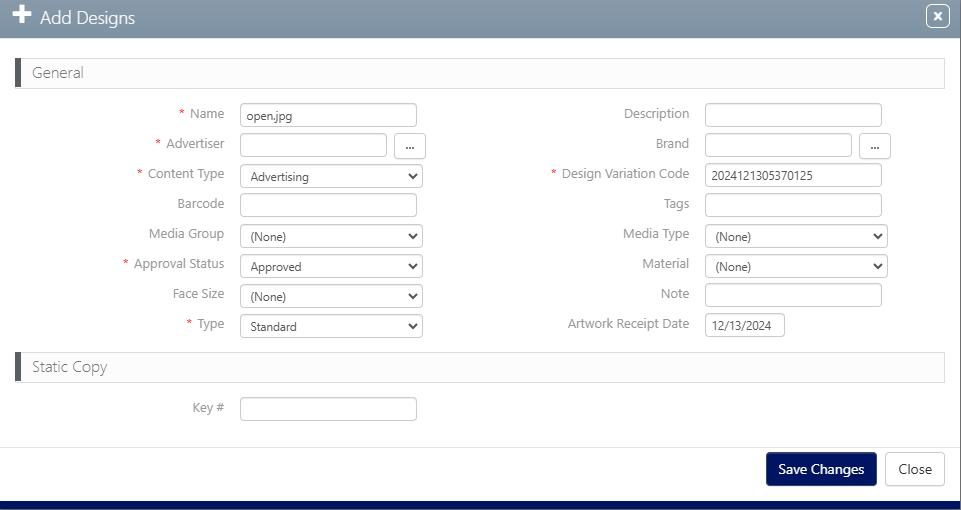Open Advertiser lookup ellipsis button
Viewport: 961px width, 510px height.
[410, 146]
